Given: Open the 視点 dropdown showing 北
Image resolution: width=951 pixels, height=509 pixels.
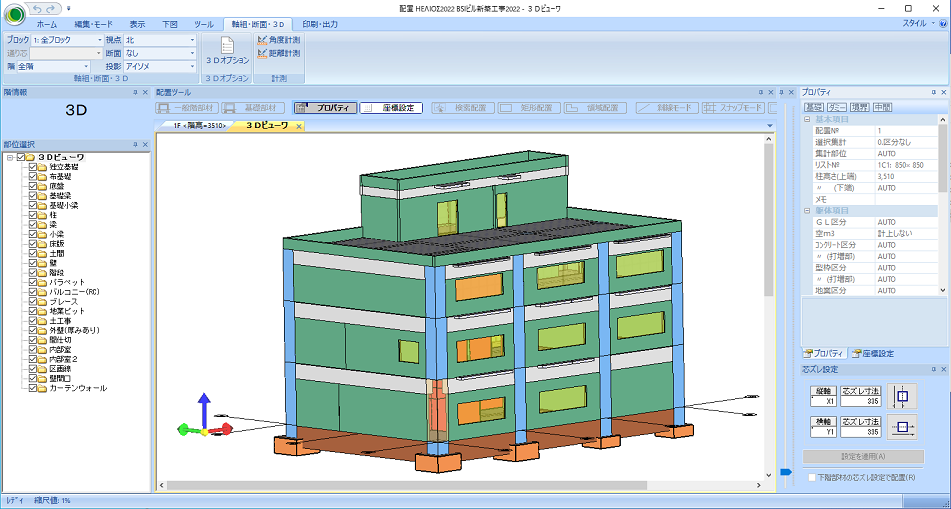Looking at the screenshot, I should tap(193, 40).
